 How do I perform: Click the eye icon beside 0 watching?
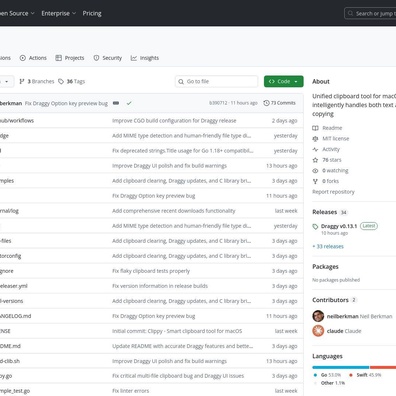pos(315,171)
